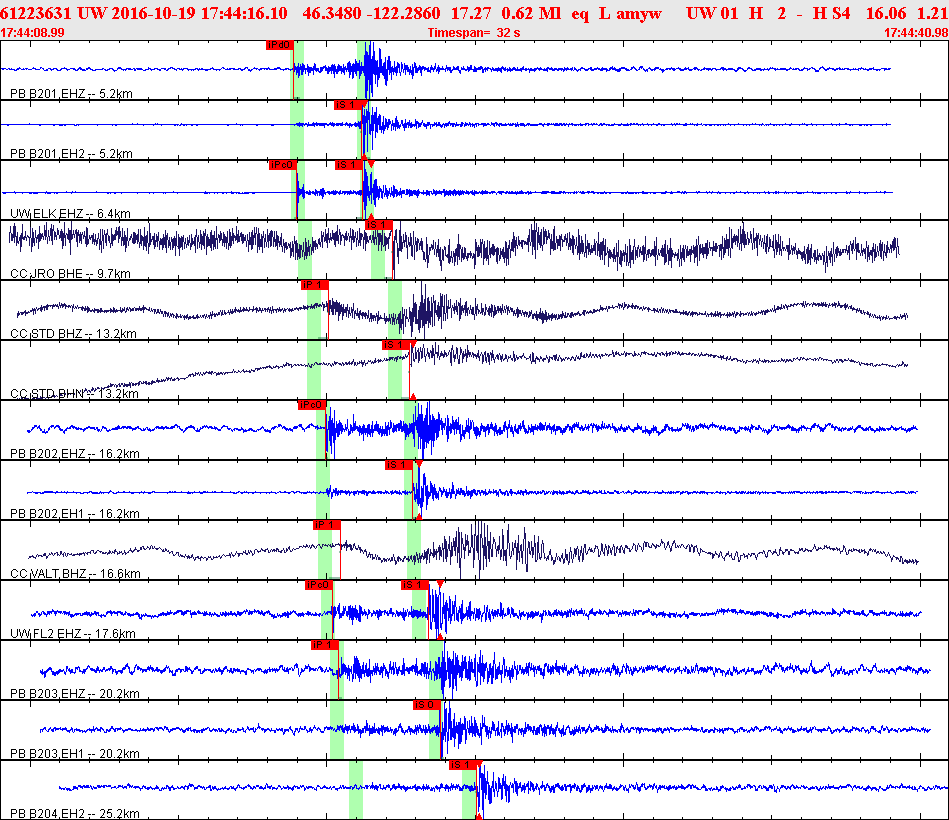Viewport: 949px width, 820px height.
Task: Select the iS 1 pick flag on CC STD BHN
Action: pos(396,345)
